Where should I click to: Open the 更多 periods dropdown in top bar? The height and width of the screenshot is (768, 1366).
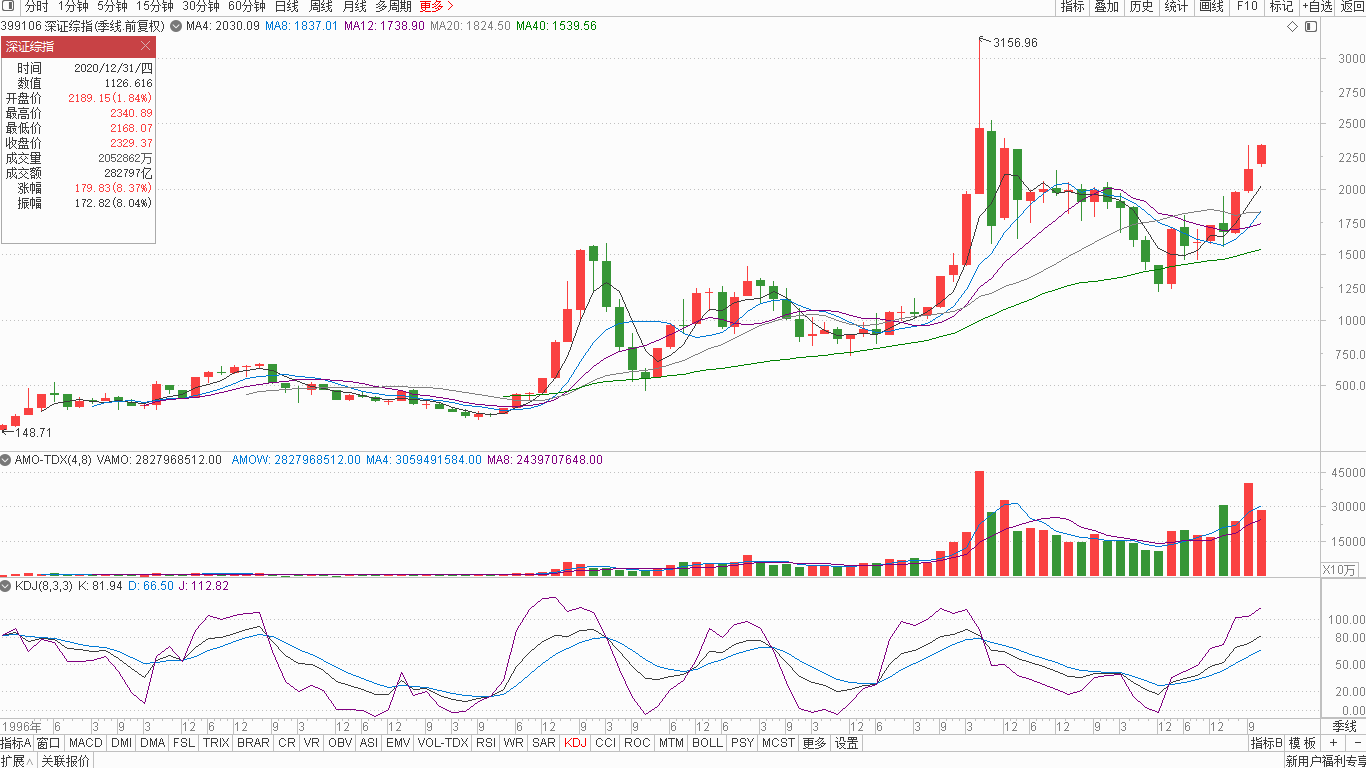[435, 6]
